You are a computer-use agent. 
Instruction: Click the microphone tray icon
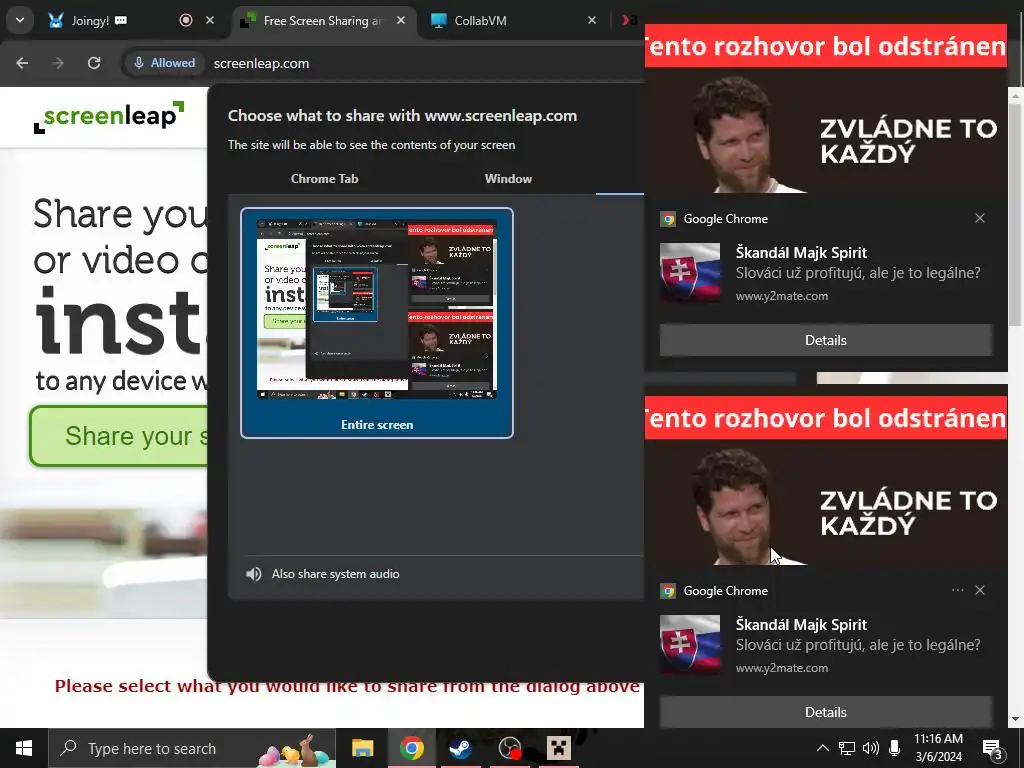pos(895,748)
